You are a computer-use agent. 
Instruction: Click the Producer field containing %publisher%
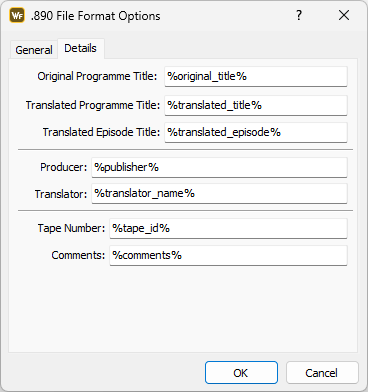219,167
